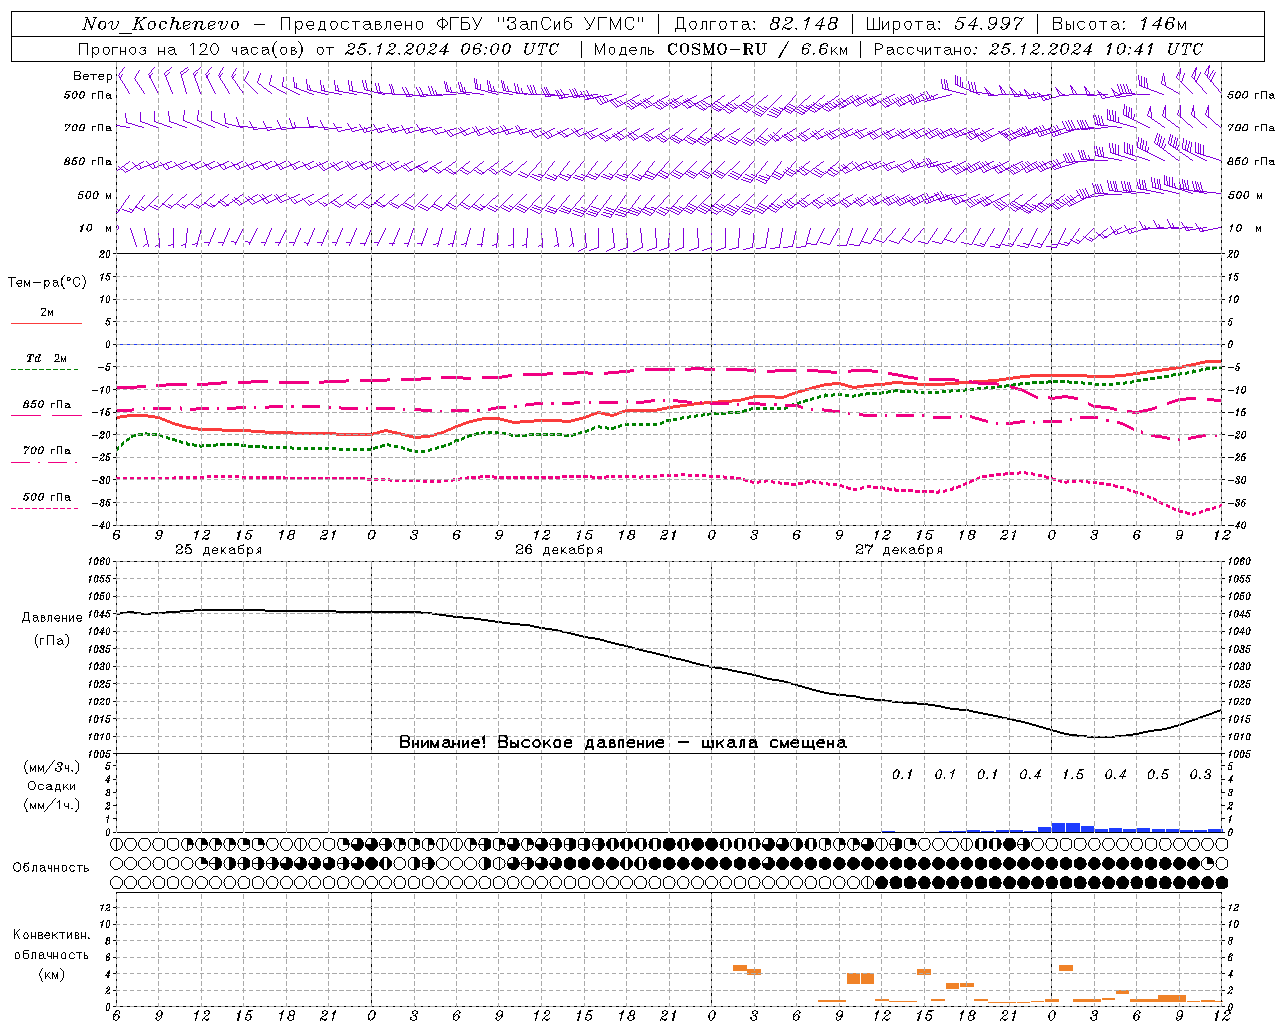The height and width of the screenshot is (1024, 1280).
Task: Click the 'Конвективн.' convective cloud label
Action: (x=52, y=935)
